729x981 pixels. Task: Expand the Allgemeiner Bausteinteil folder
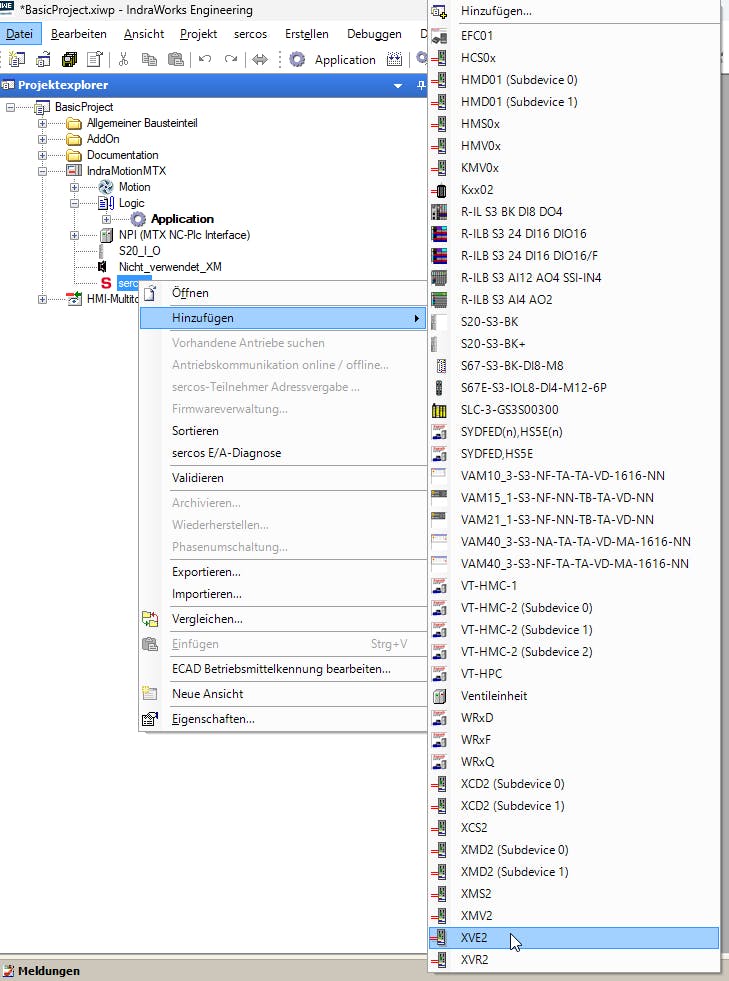[x=43, y=123]
